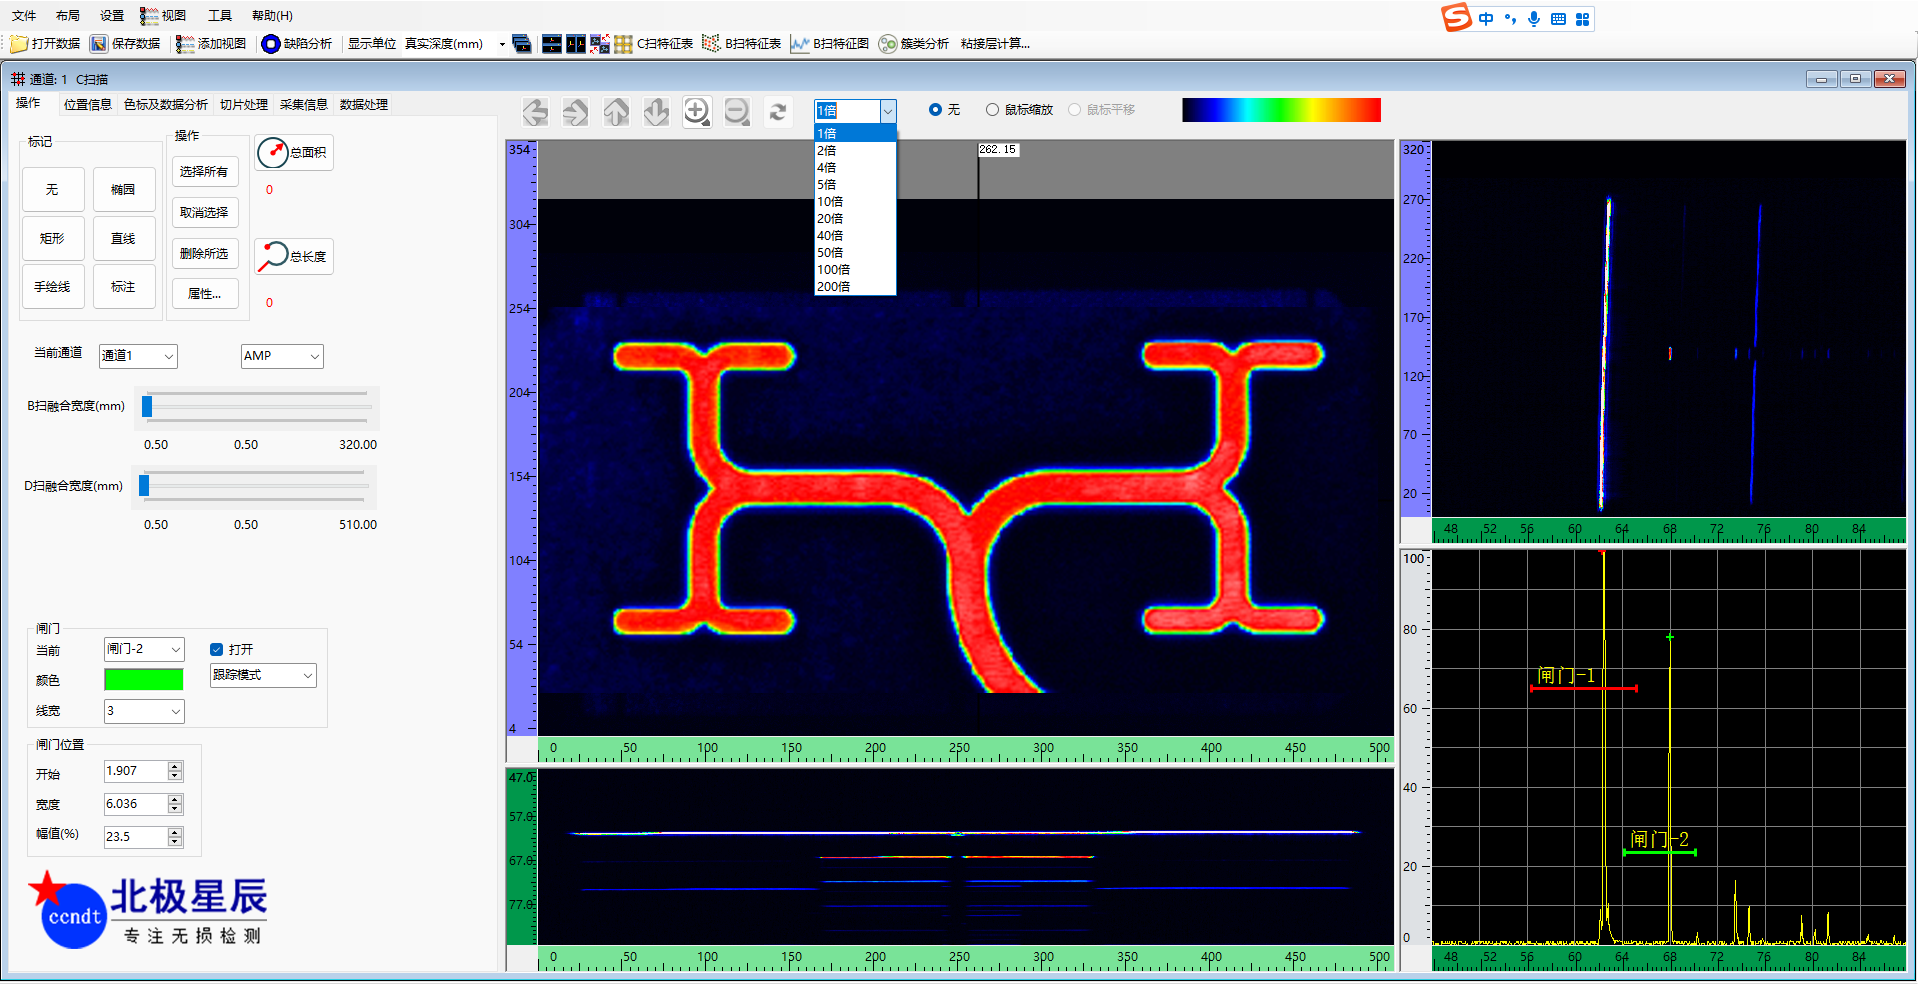Select 鼠标缩放 radio button
The width and height of the screenshot is (1918, 984).
[992, 110]
